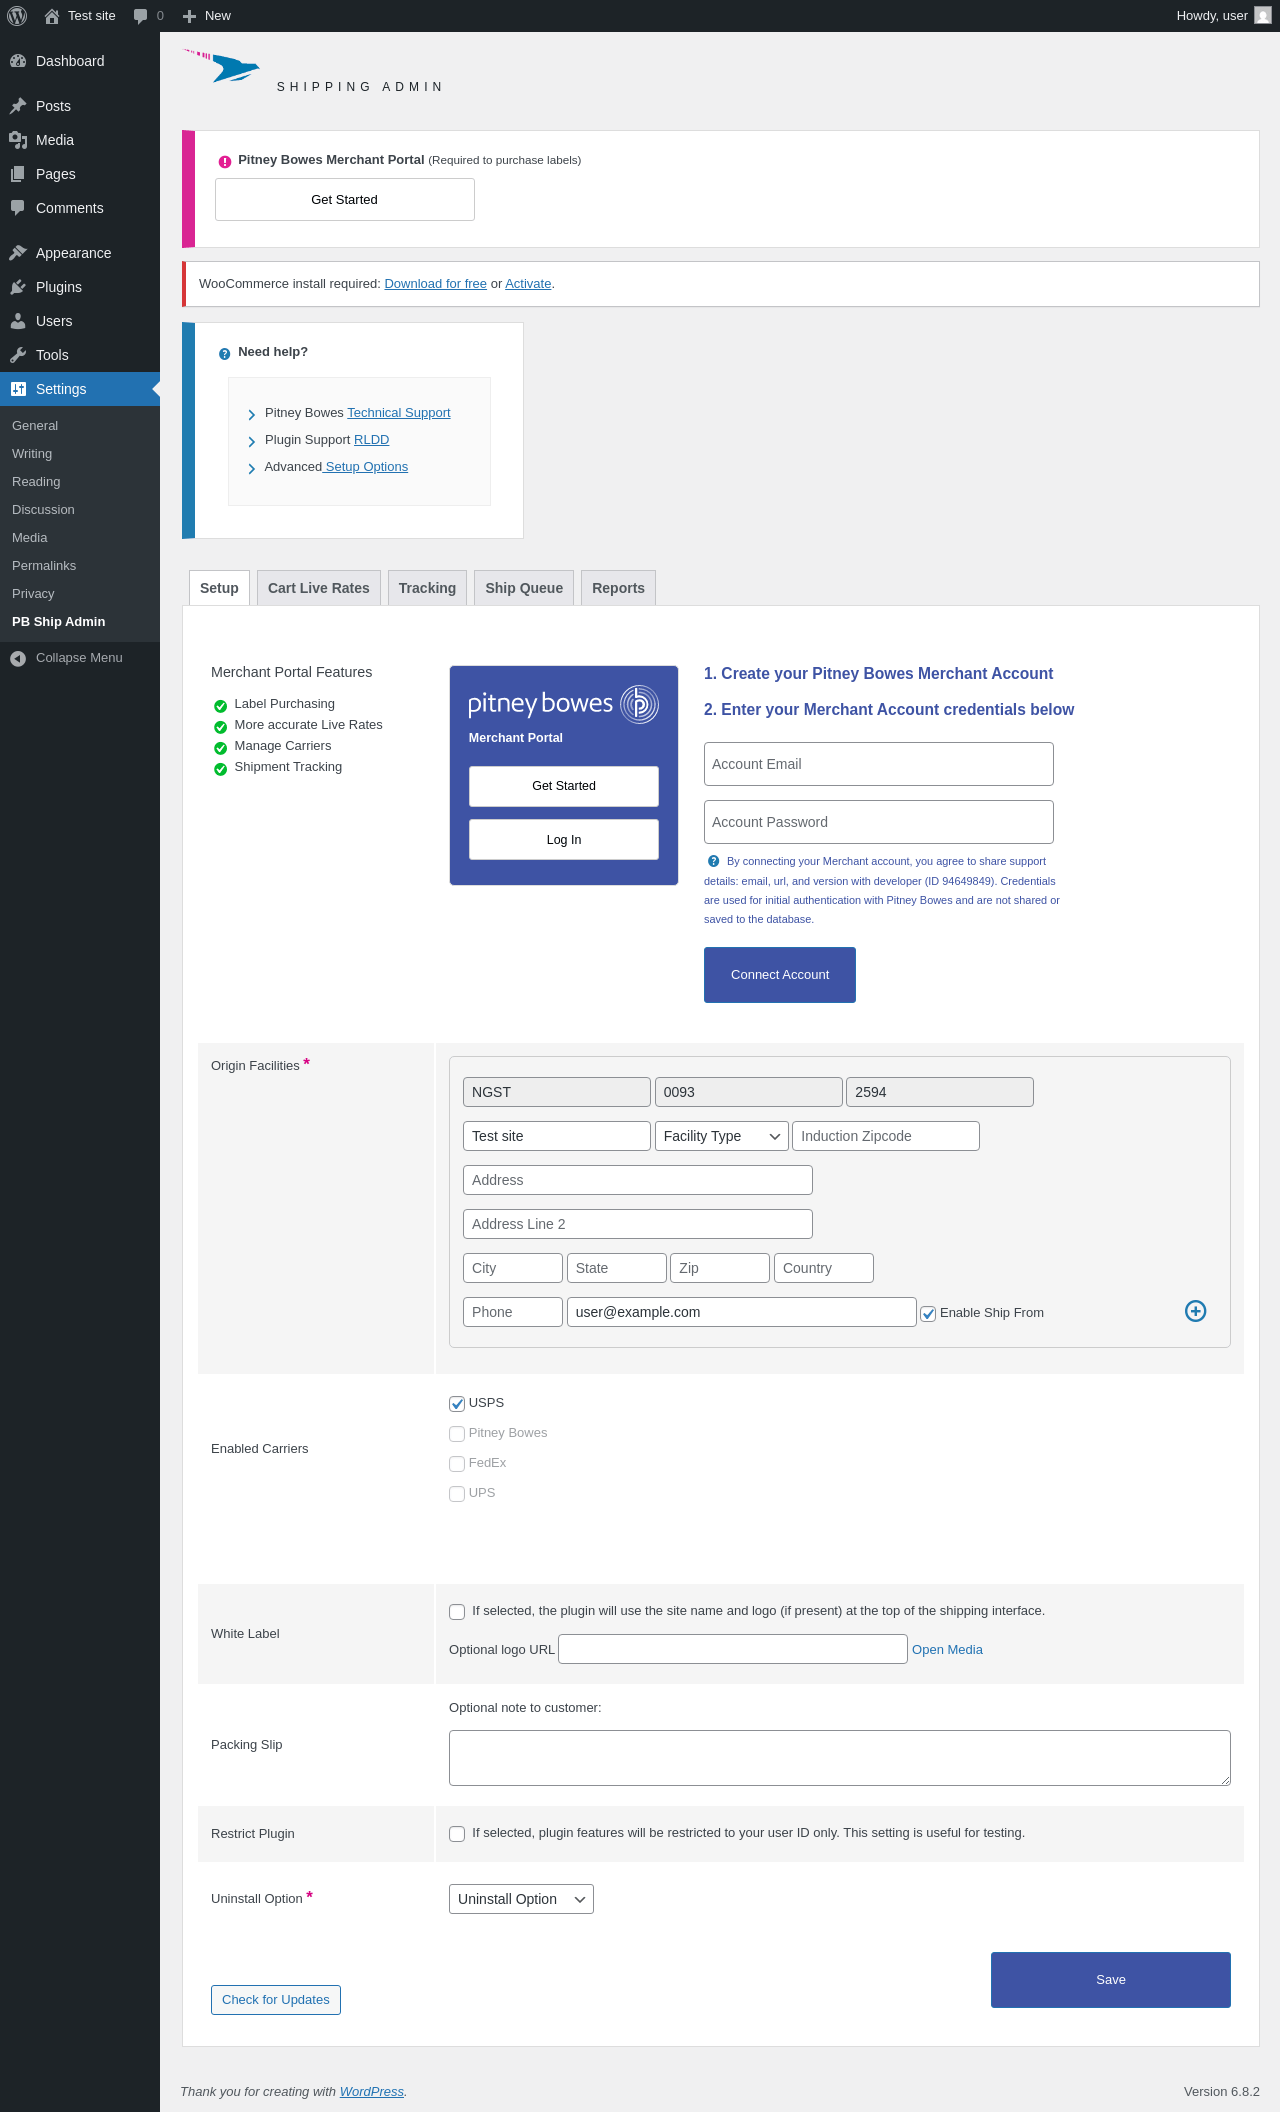Image resolution: width=1280 pixels, height=2112 pixels.
Task: Switch to the Tracking tab
Action: pyautogui.click(x=427, y=588)
